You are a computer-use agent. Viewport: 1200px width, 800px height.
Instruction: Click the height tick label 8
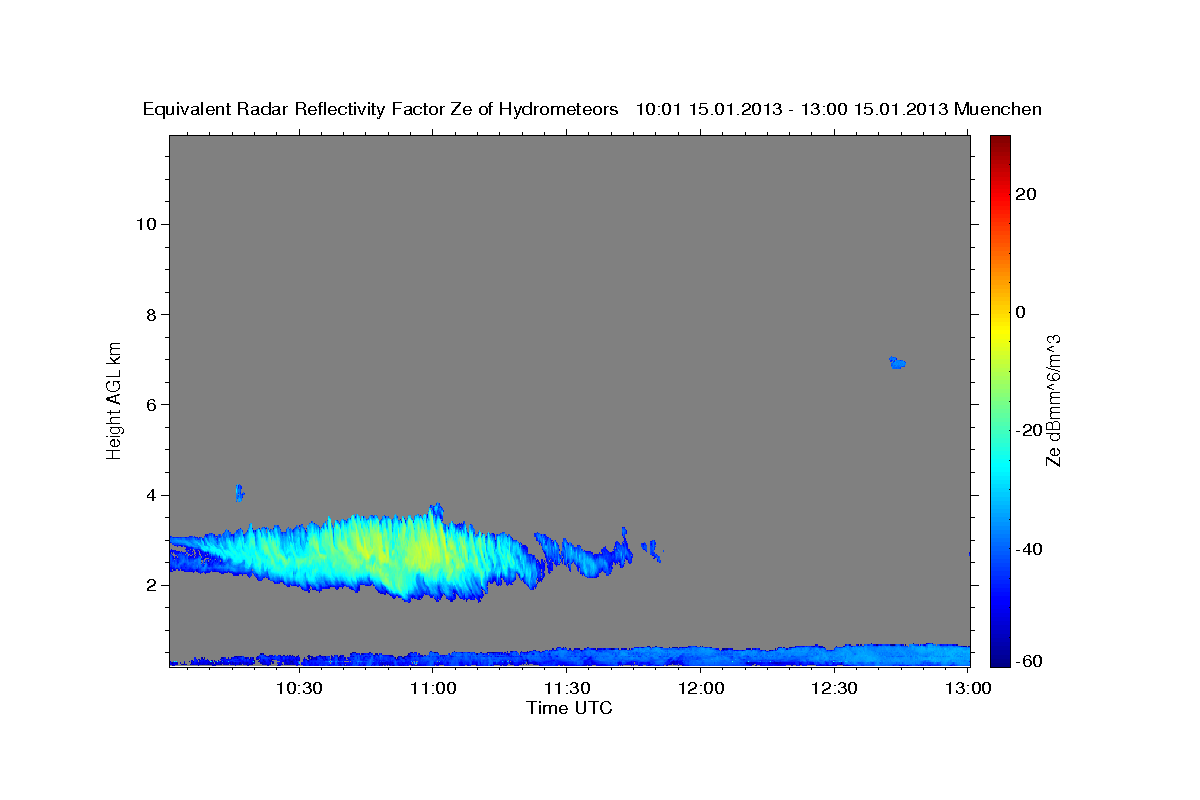pyautogui.click(x=151, y=314)
